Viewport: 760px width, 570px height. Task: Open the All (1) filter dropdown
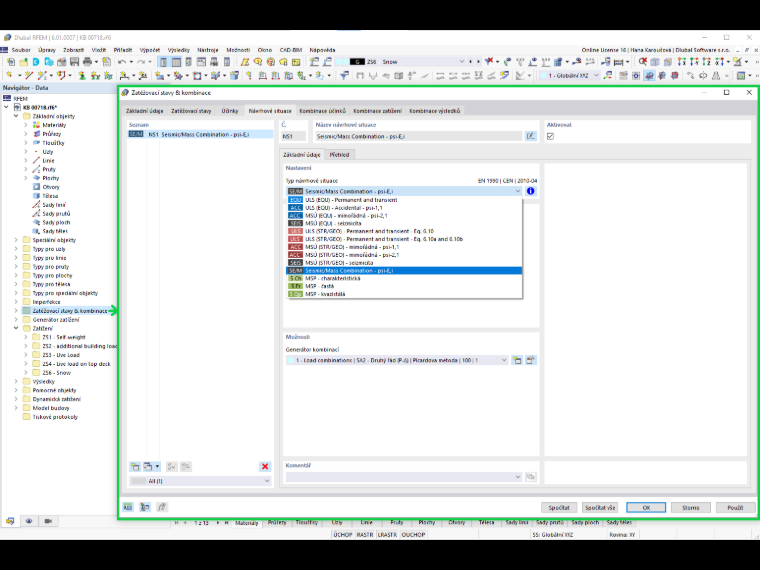coord(200,481)
